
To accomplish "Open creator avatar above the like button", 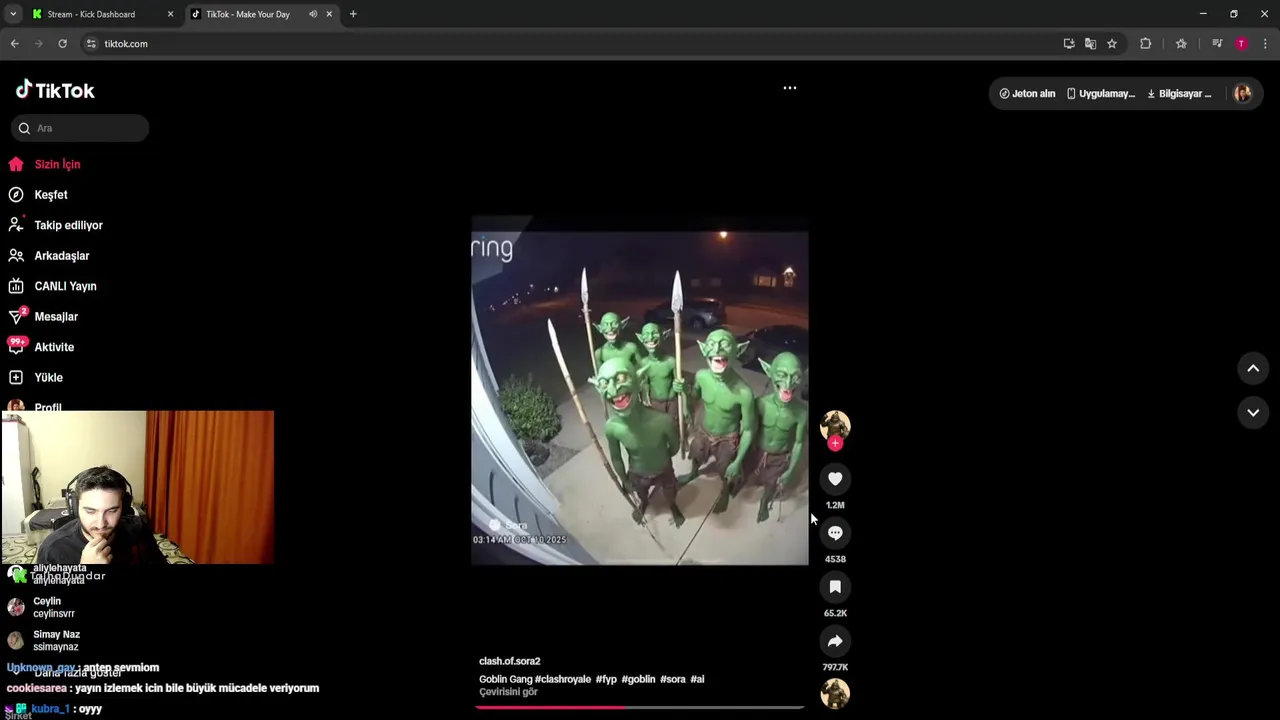I will [835, 425].
